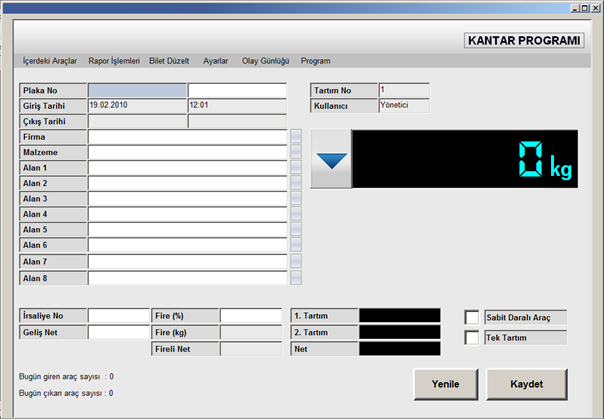This screenshot has width=604, height=419.
Task: Focus the first Plaka No field
Action: click(137, 90)
